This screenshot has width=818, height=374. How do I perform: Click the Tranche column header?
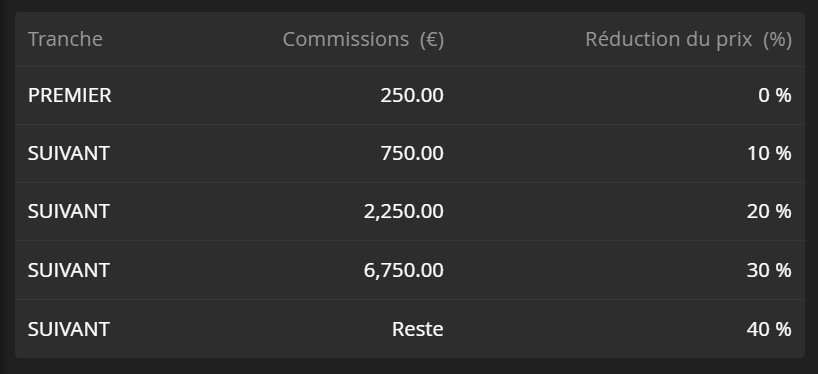tap(65, 39)
